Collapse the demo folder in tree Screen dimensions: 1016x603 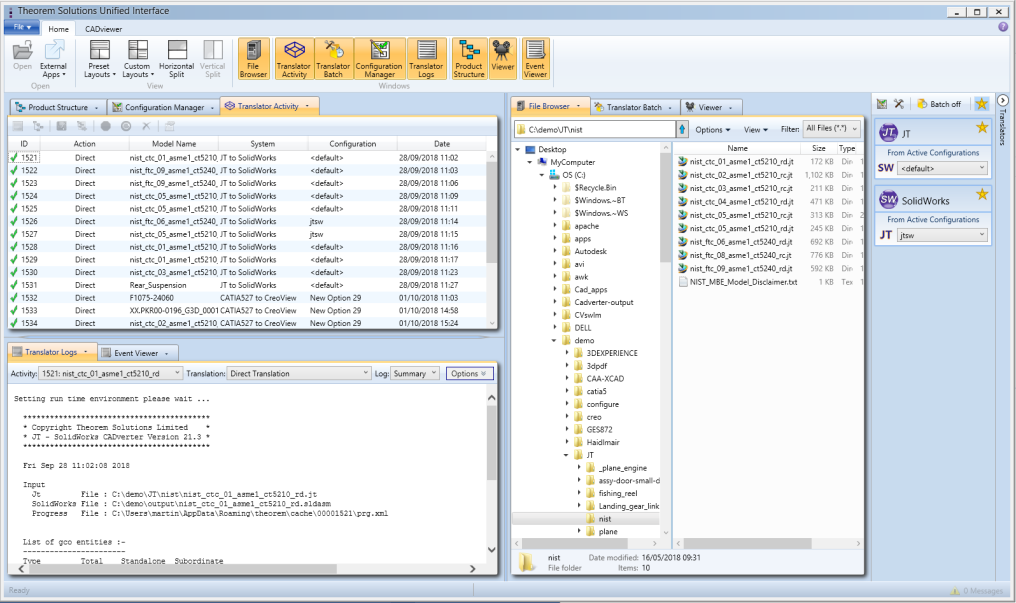554,341
